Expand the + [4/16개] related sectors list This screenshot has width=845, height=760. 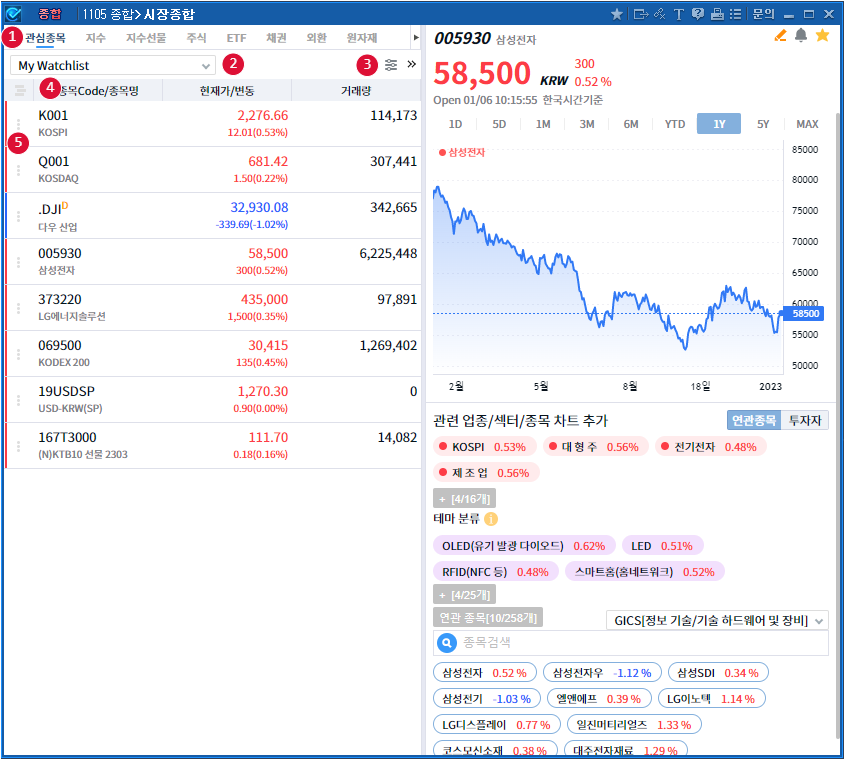464,497
